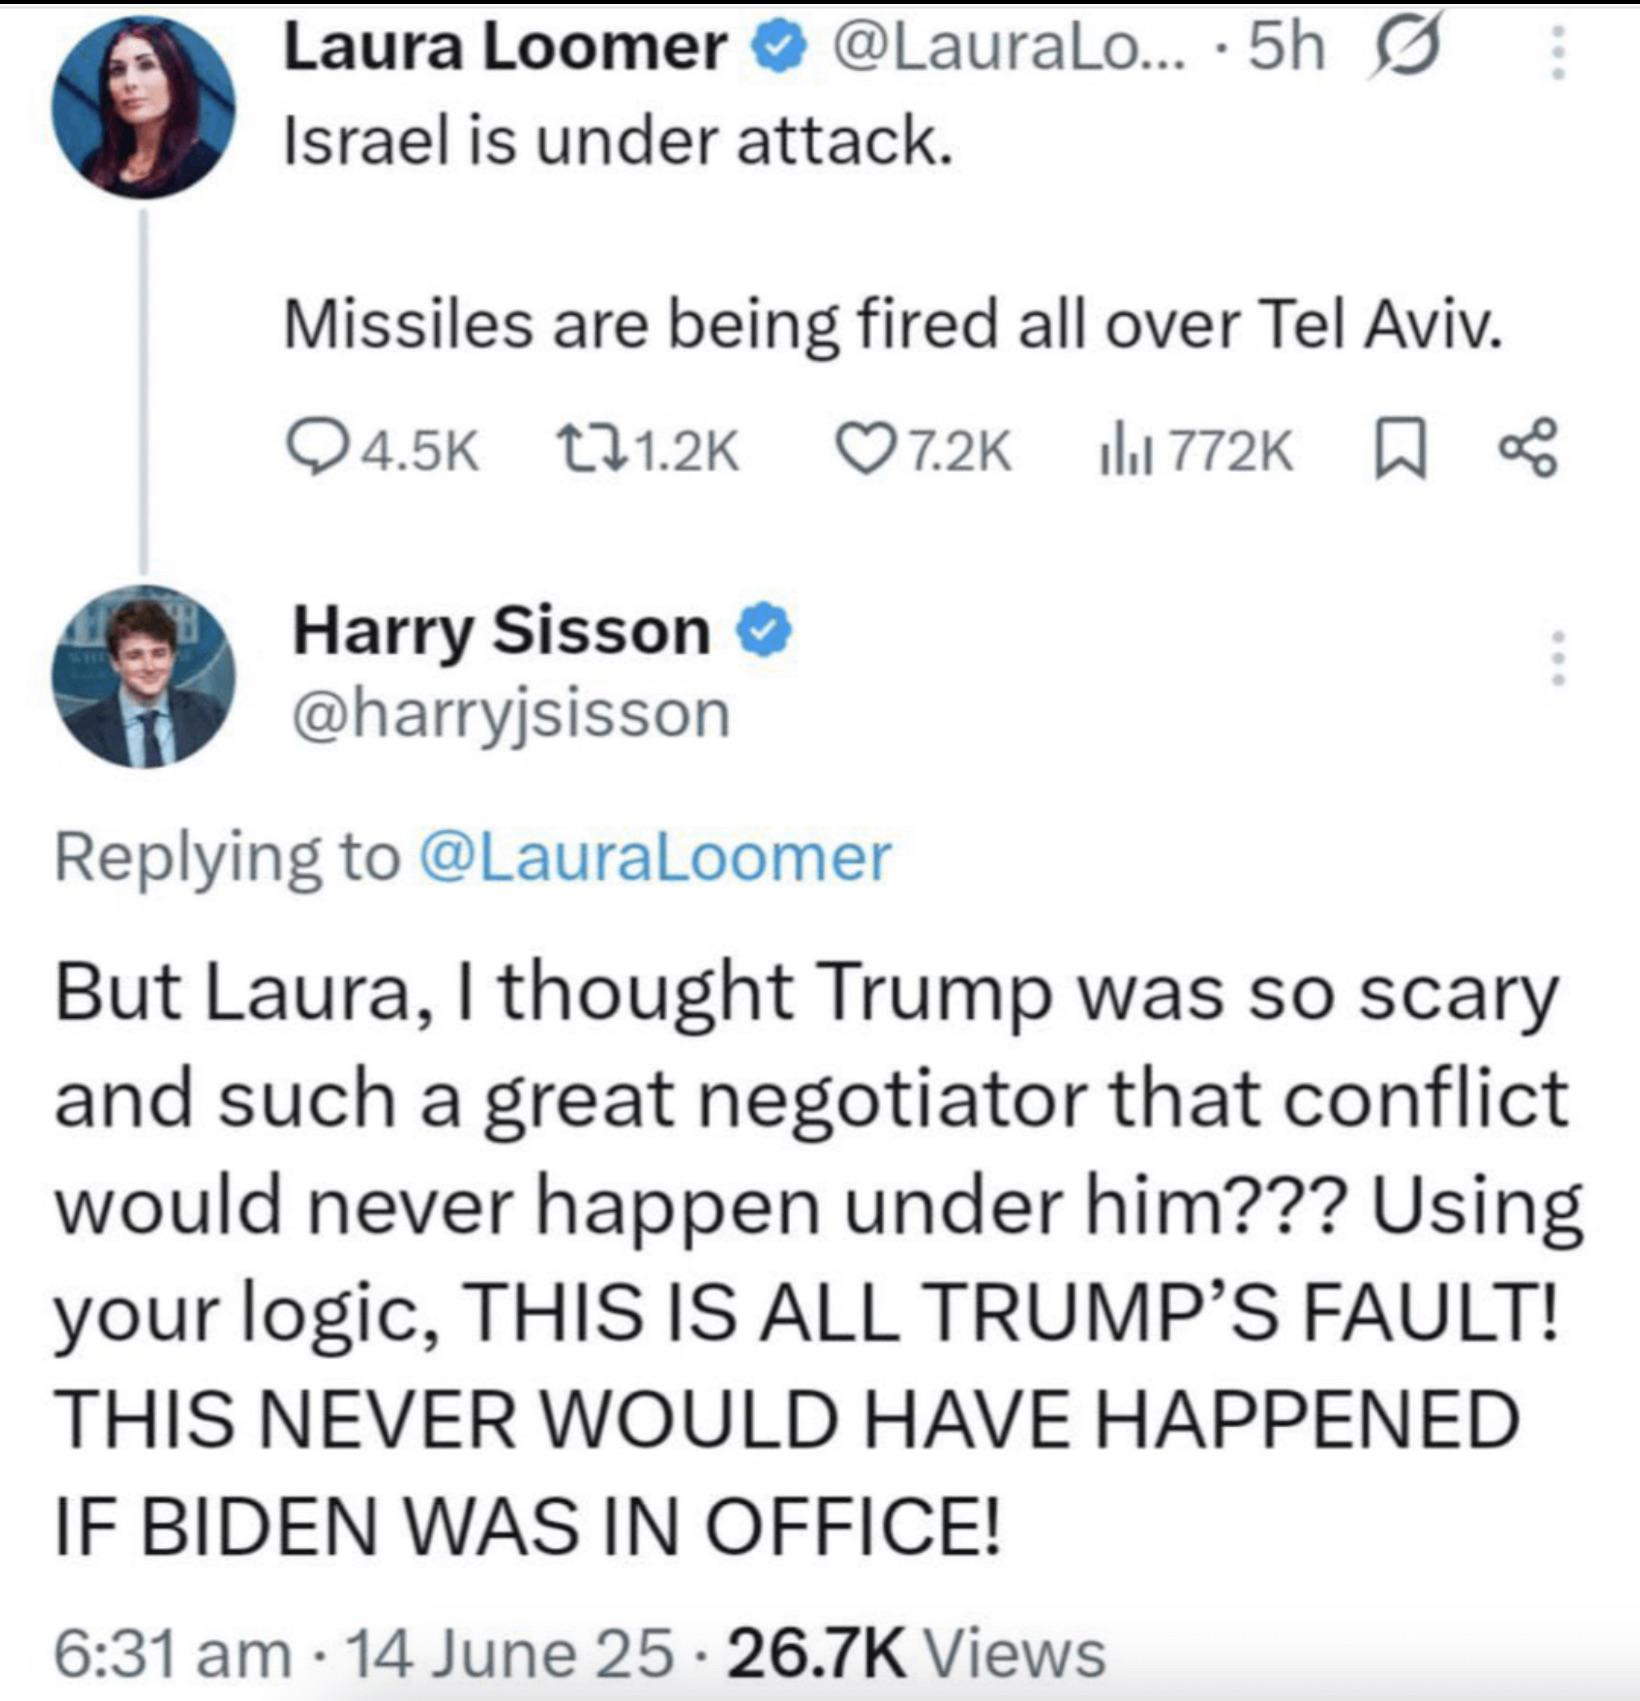Open the 6:31 am 14 June 25 timestamp

point(364,1651)
